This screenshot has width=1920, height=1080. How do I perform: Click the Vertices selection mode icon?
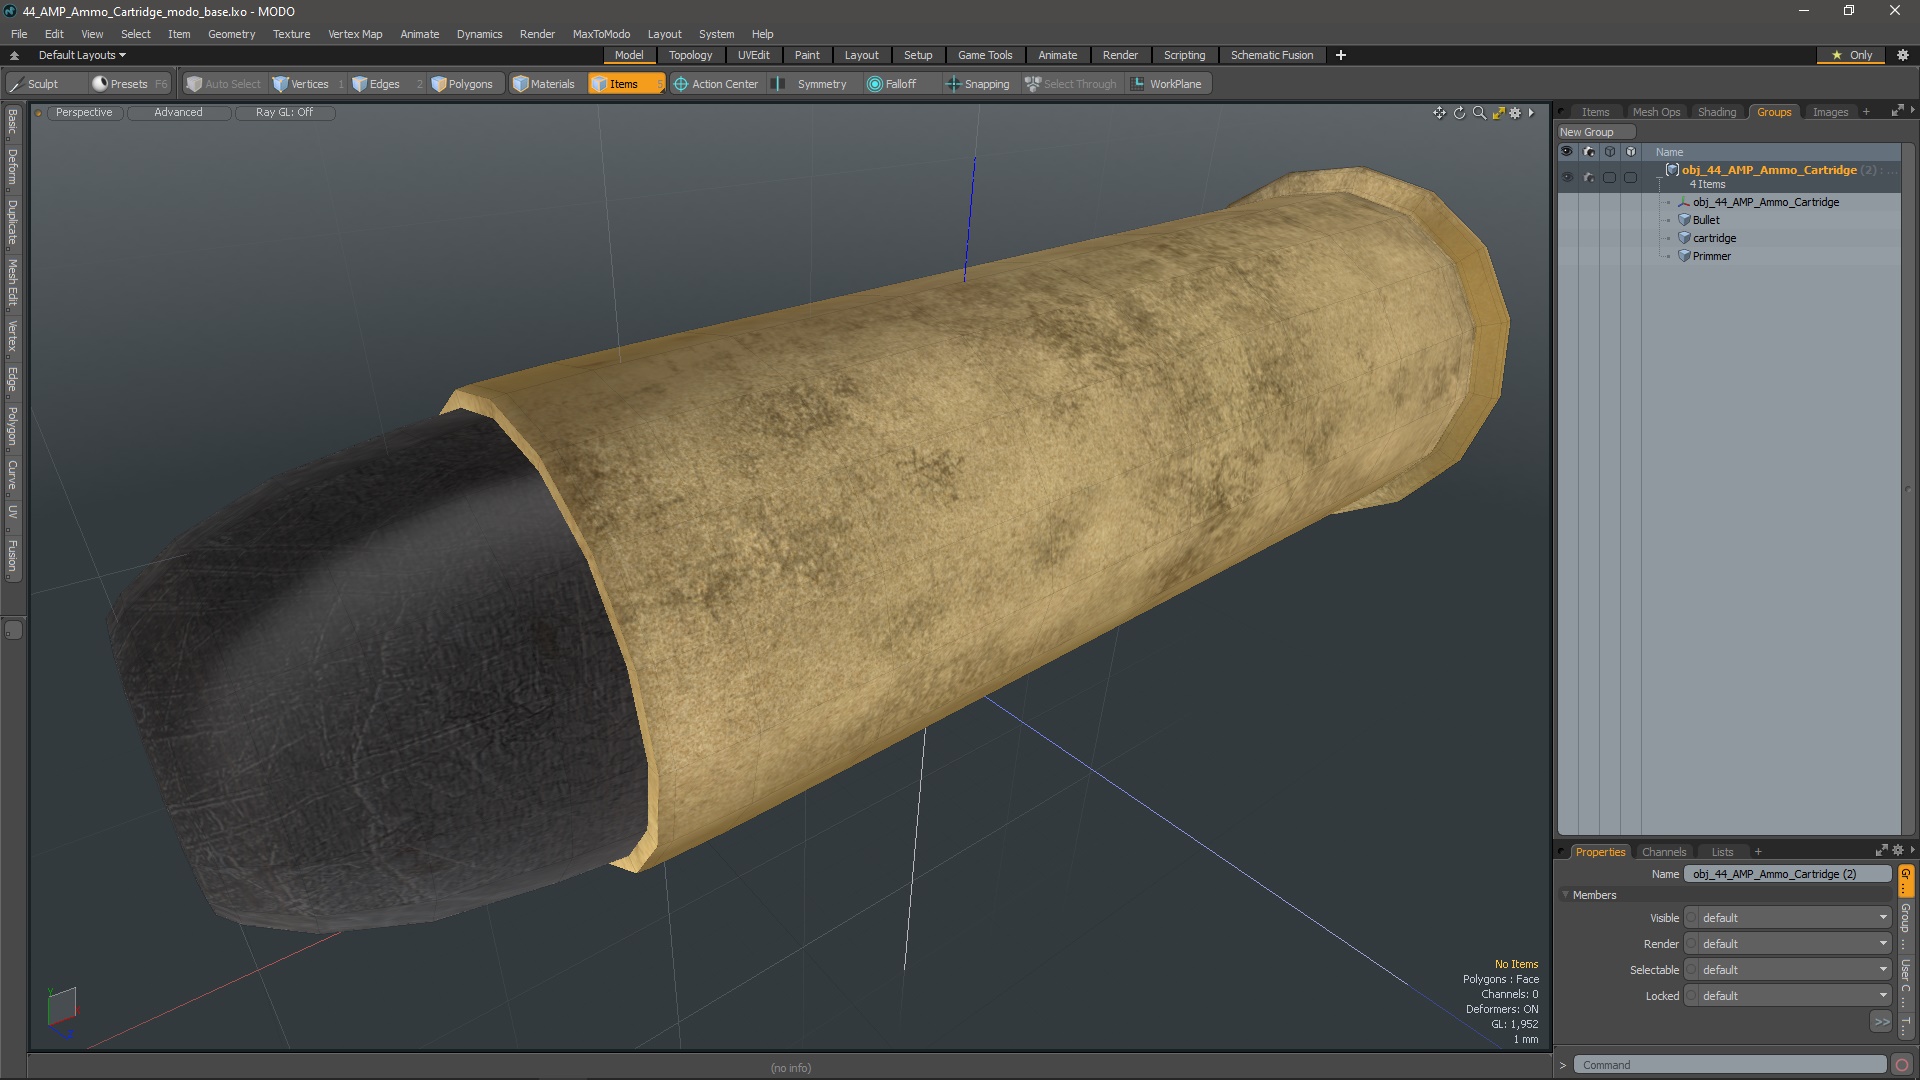tap(281, 84)
